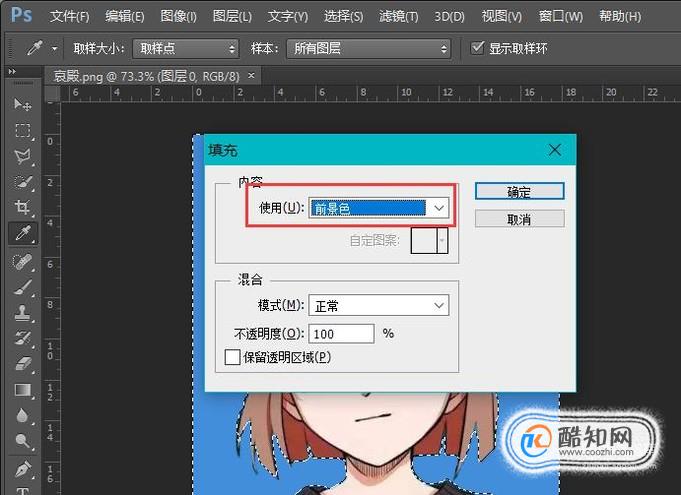Click the Photoshop Ps logo

pos(21,15)
